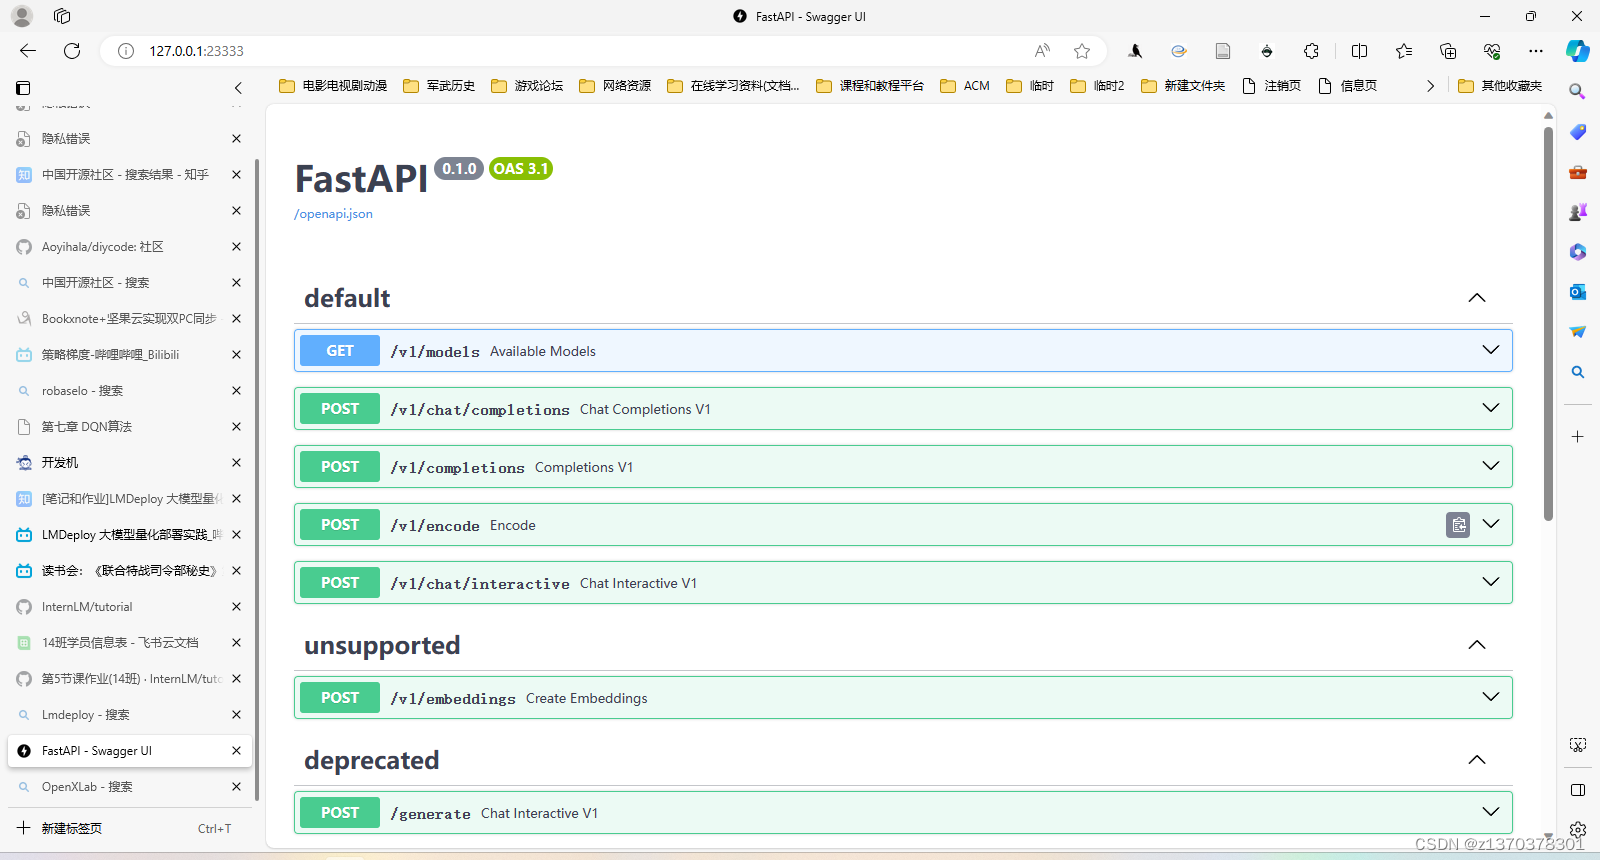Viewport: 1600px width, 860px height.
Task: Switch to 第七章 DQN算法 tab
Action: tap(130, 427)
